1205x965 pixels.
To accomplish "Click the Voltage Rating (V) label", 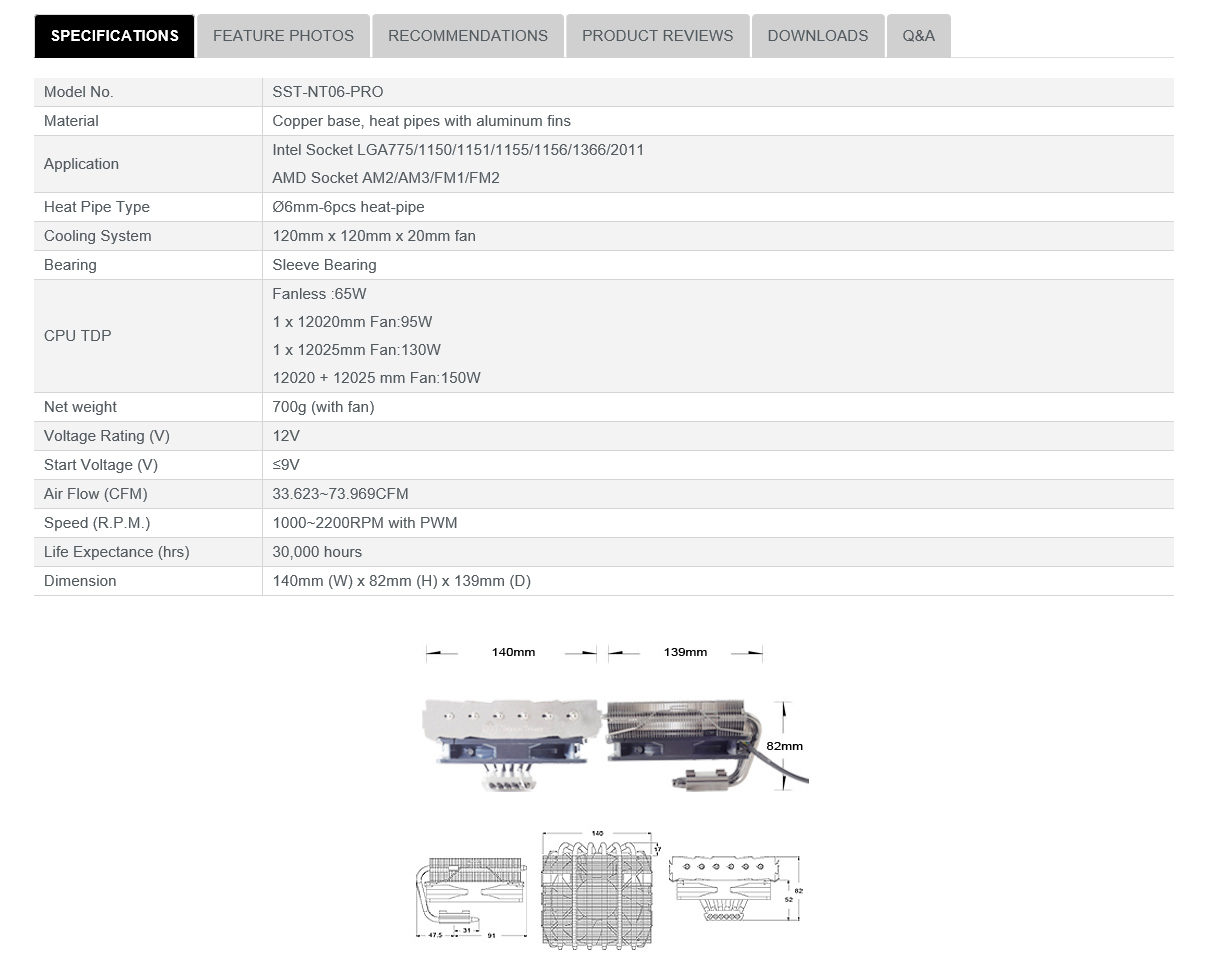I will [107, 436].
